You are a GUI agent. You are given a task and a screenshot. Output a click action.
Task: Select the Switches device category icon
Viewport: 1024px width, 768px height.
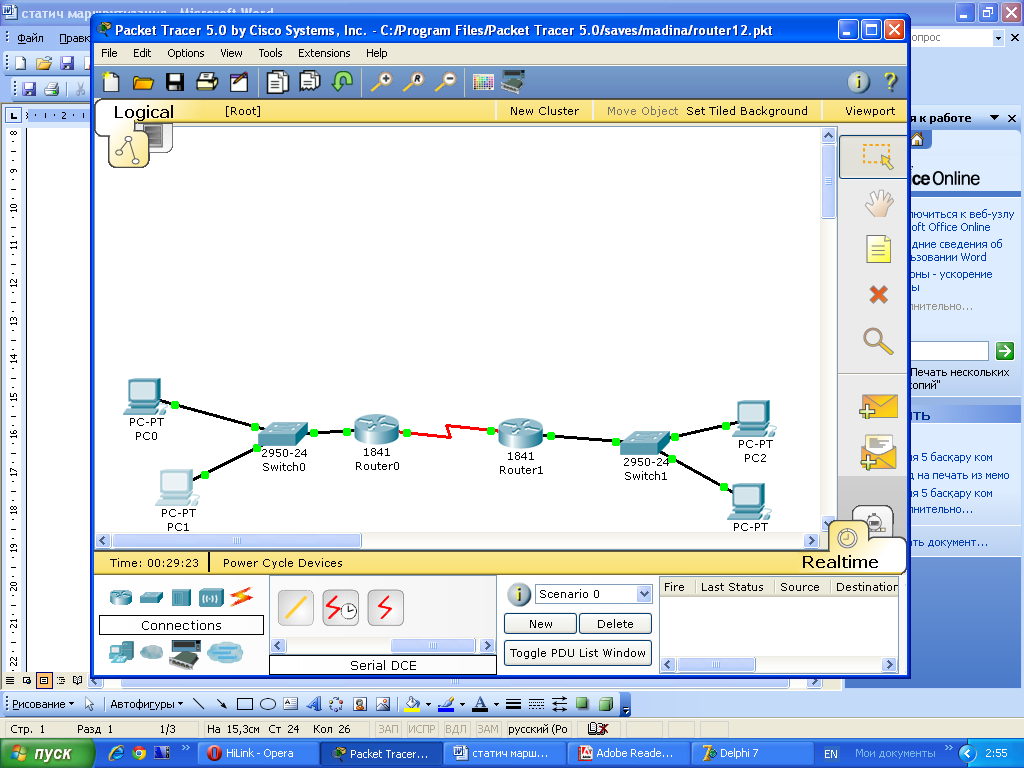tap(151, 597)
